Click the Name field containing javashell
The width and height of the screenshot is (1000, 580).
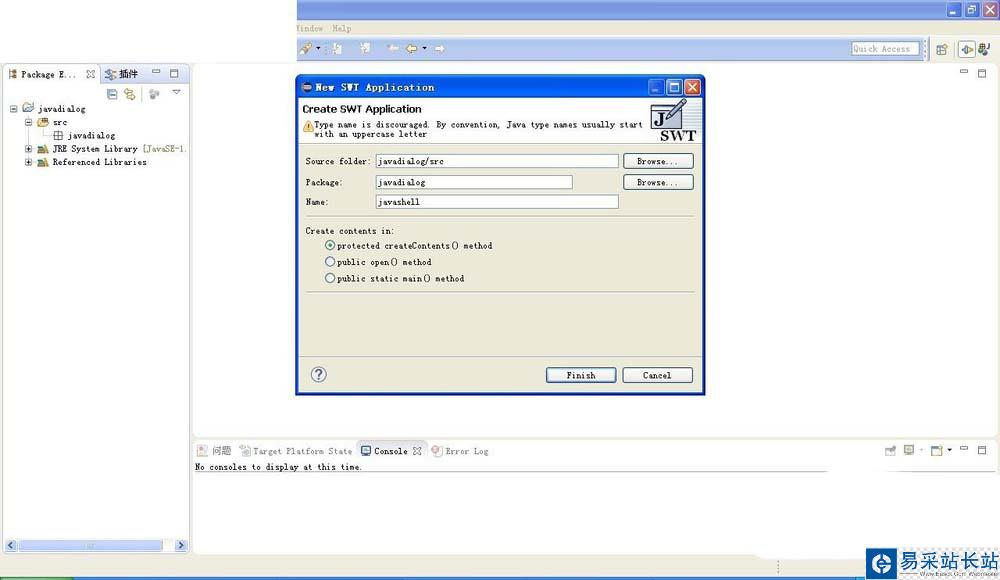click(497, 202)
